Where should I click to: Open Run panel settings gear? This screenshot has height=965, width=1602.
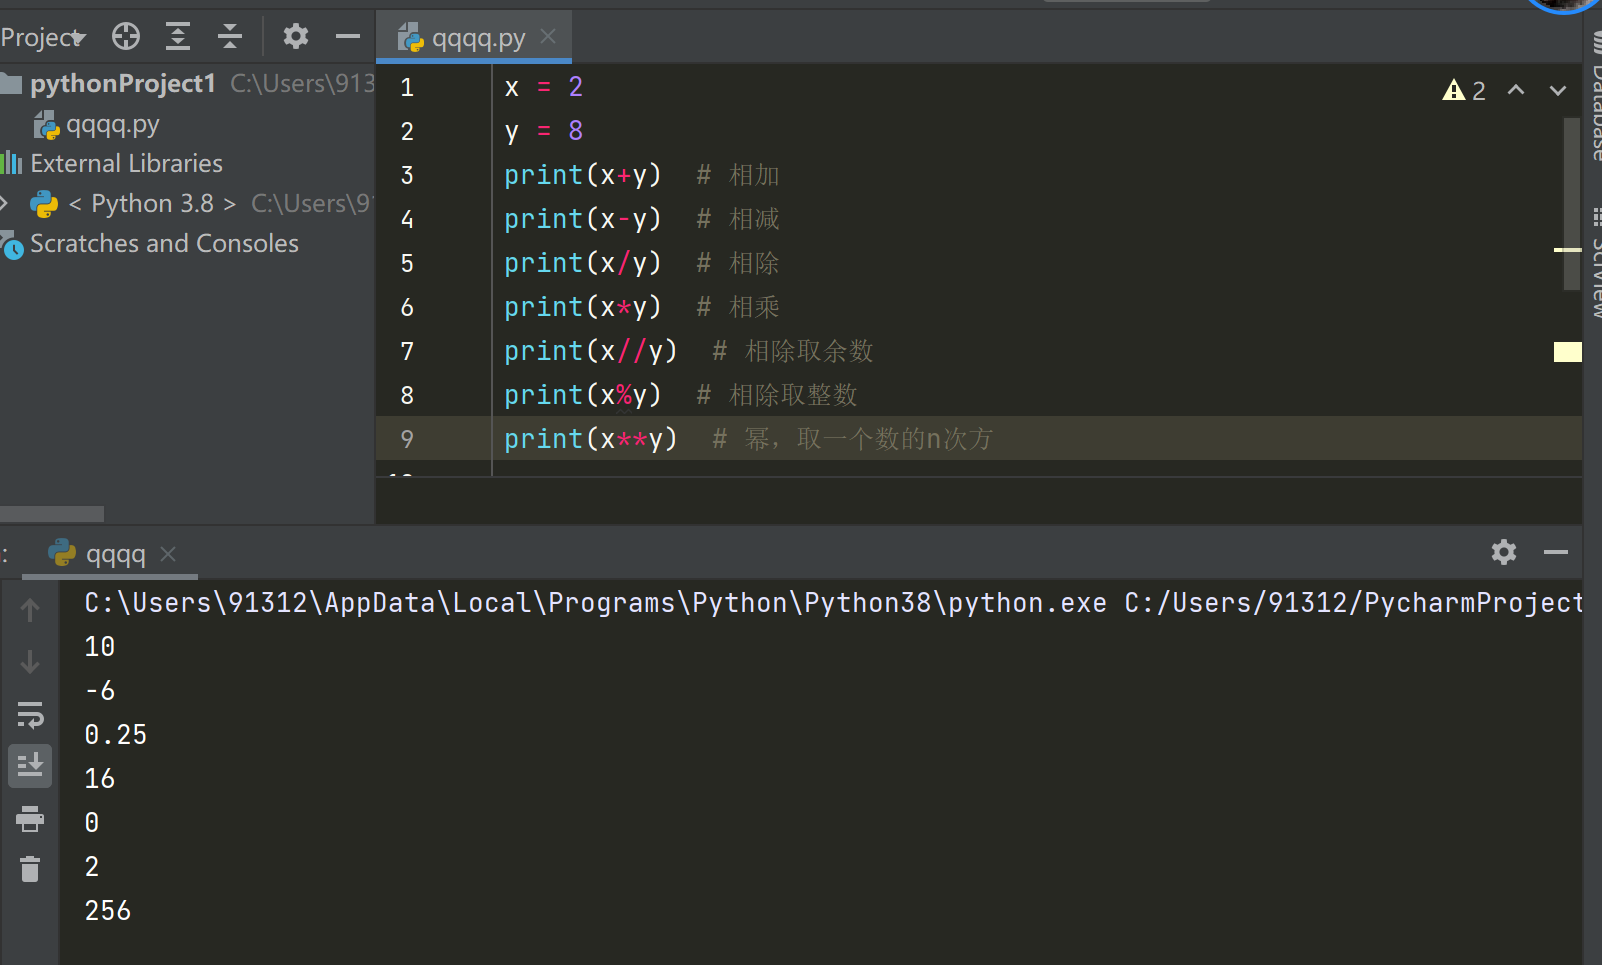[x=1504, y=552]
